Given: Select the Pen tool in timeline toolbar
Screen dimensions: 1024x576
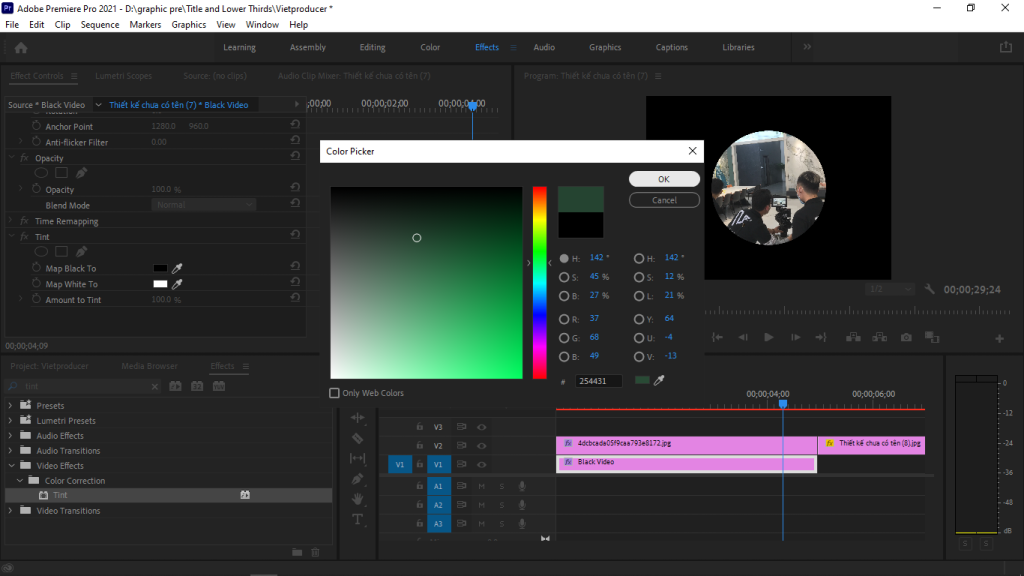Looking at the screenshot, I should click(359, 479).
